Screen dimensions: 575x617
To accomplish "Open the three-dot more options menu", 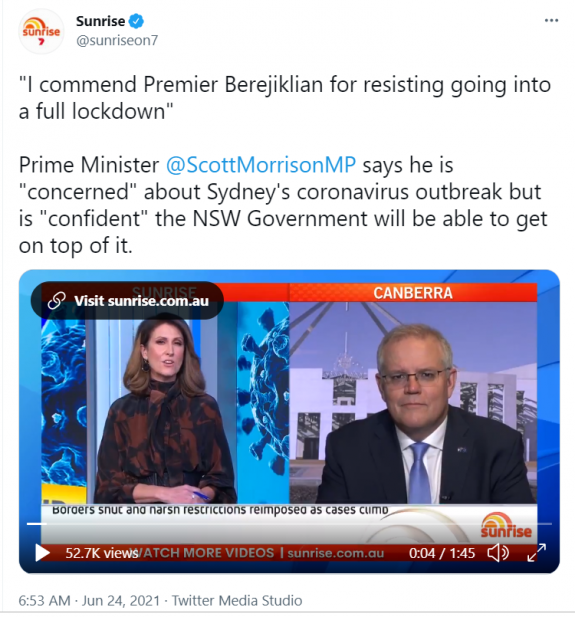I will [x=551, y=20].
